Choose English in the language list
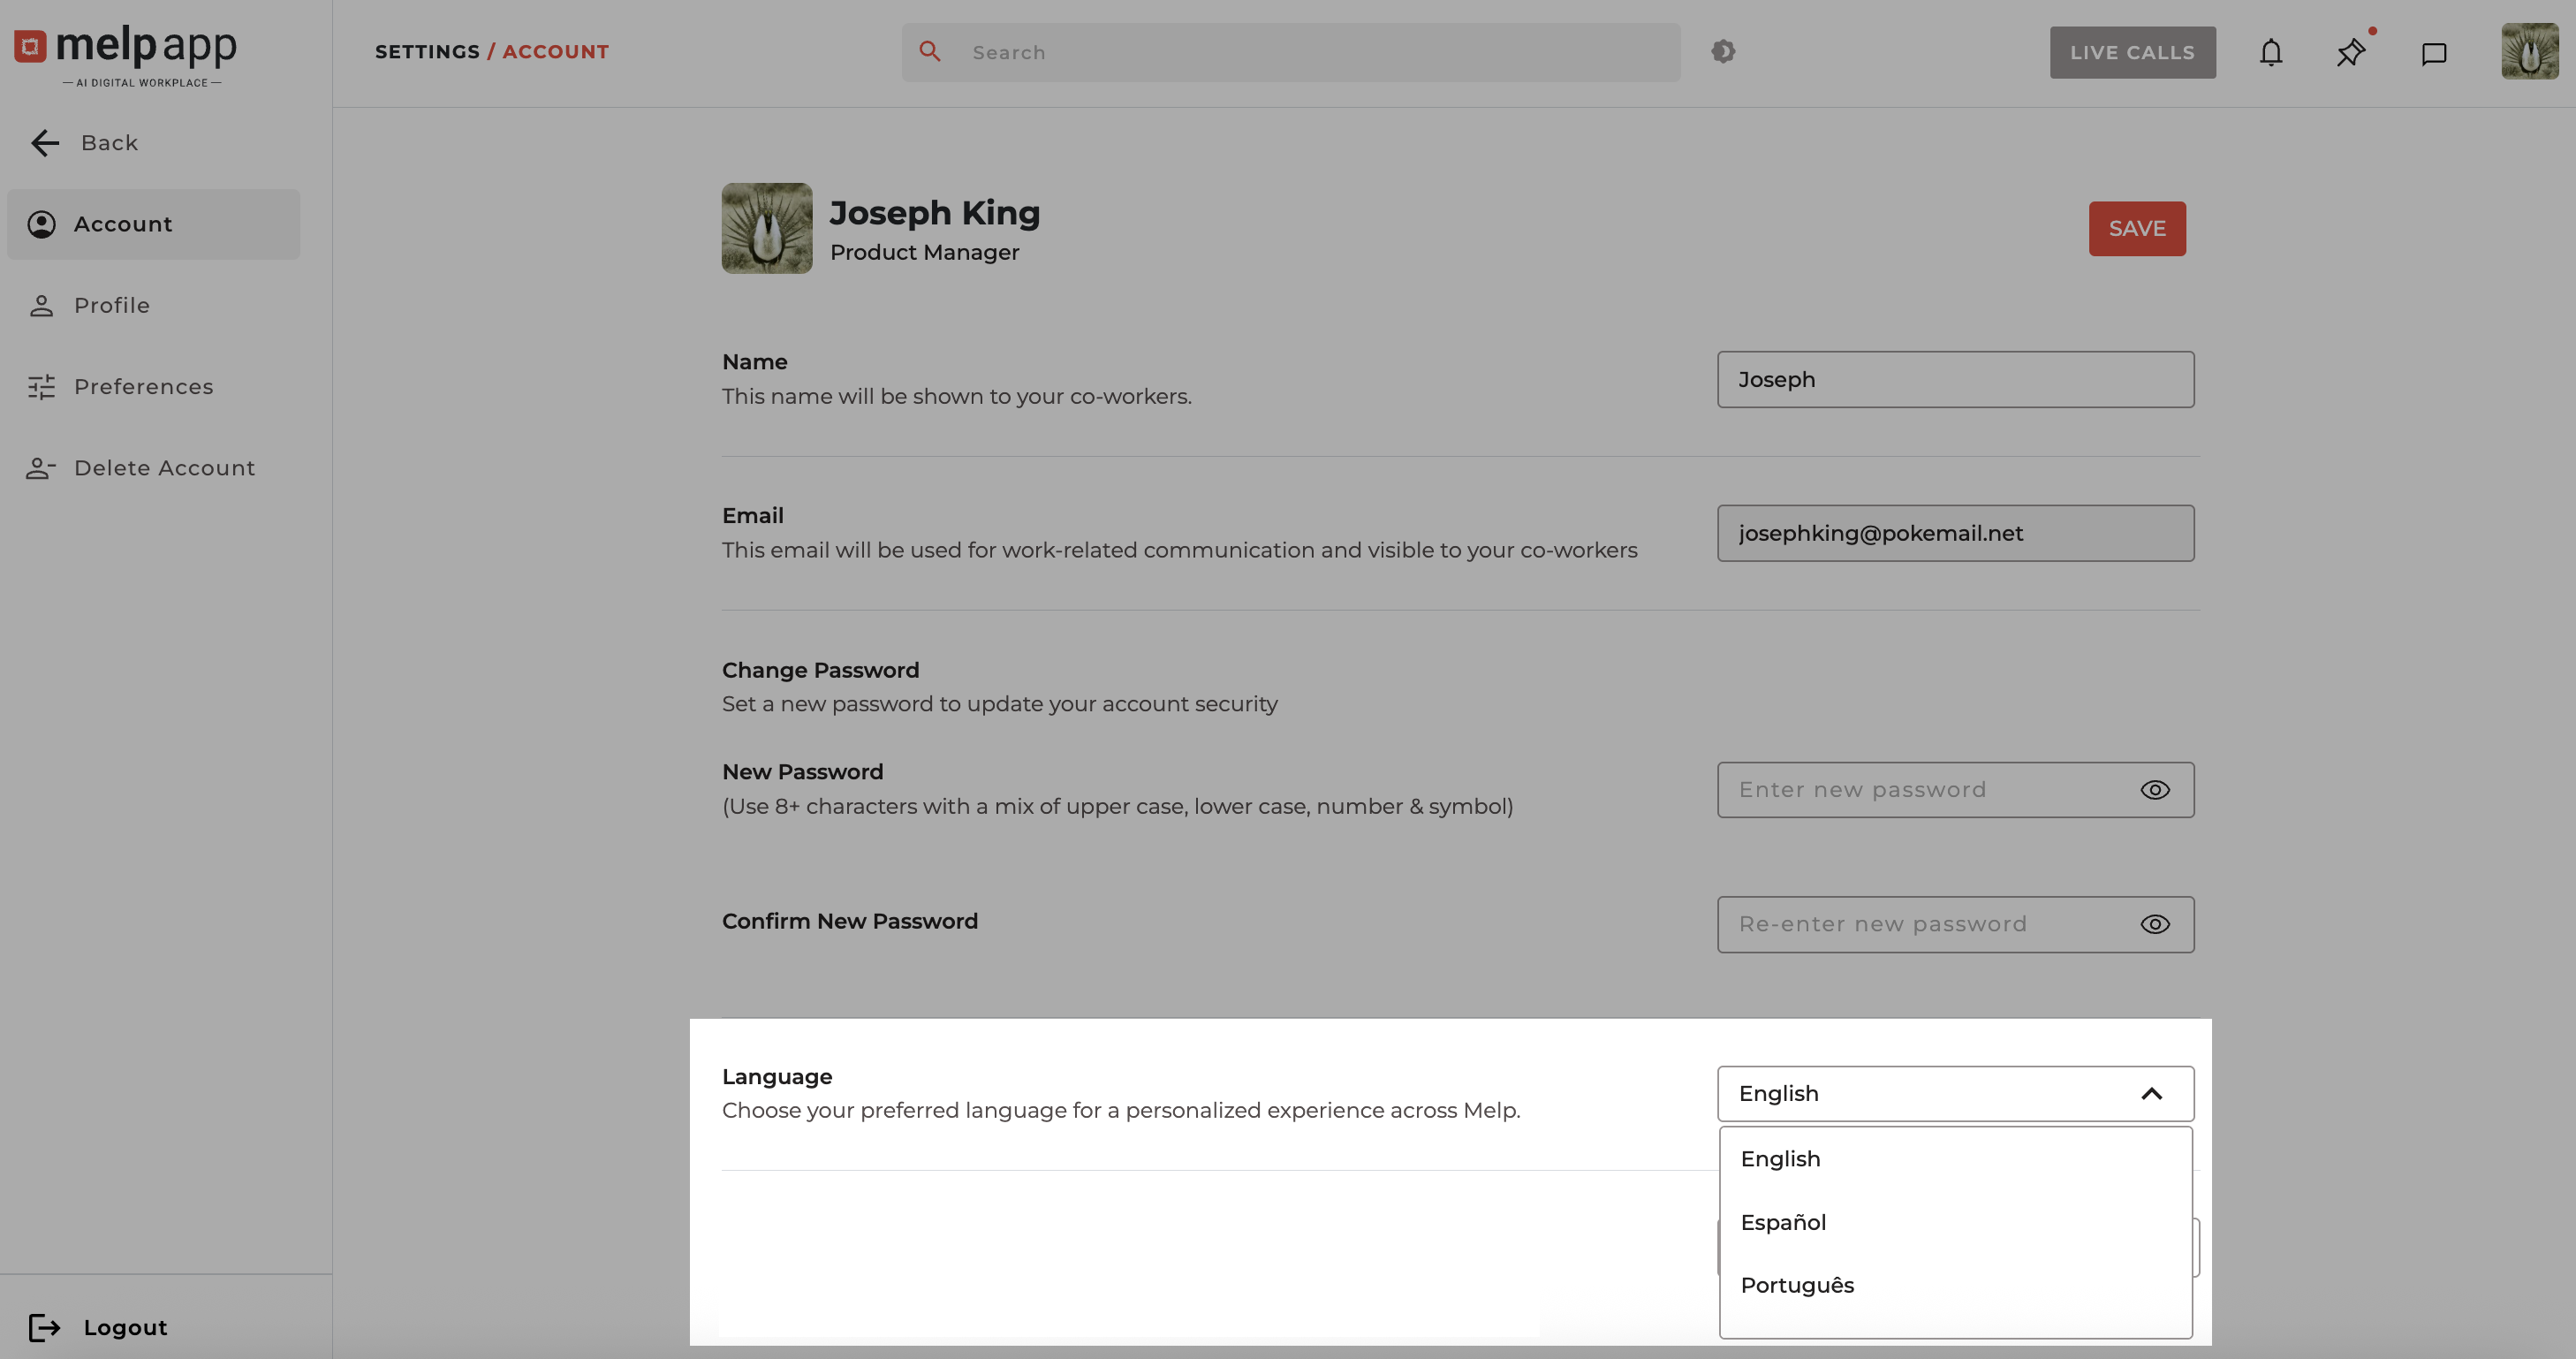Image resolution: width=2576 pixels, height=1359 pixels. 1780,1159
